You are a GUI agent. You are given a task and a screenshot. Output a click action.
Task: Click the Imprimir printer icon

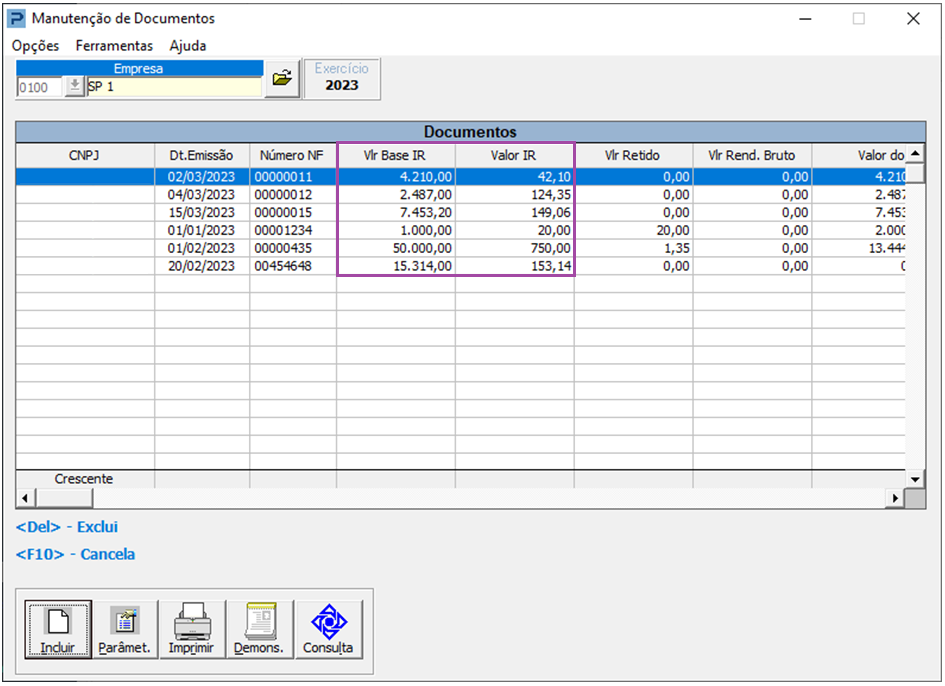coord(191,630)
